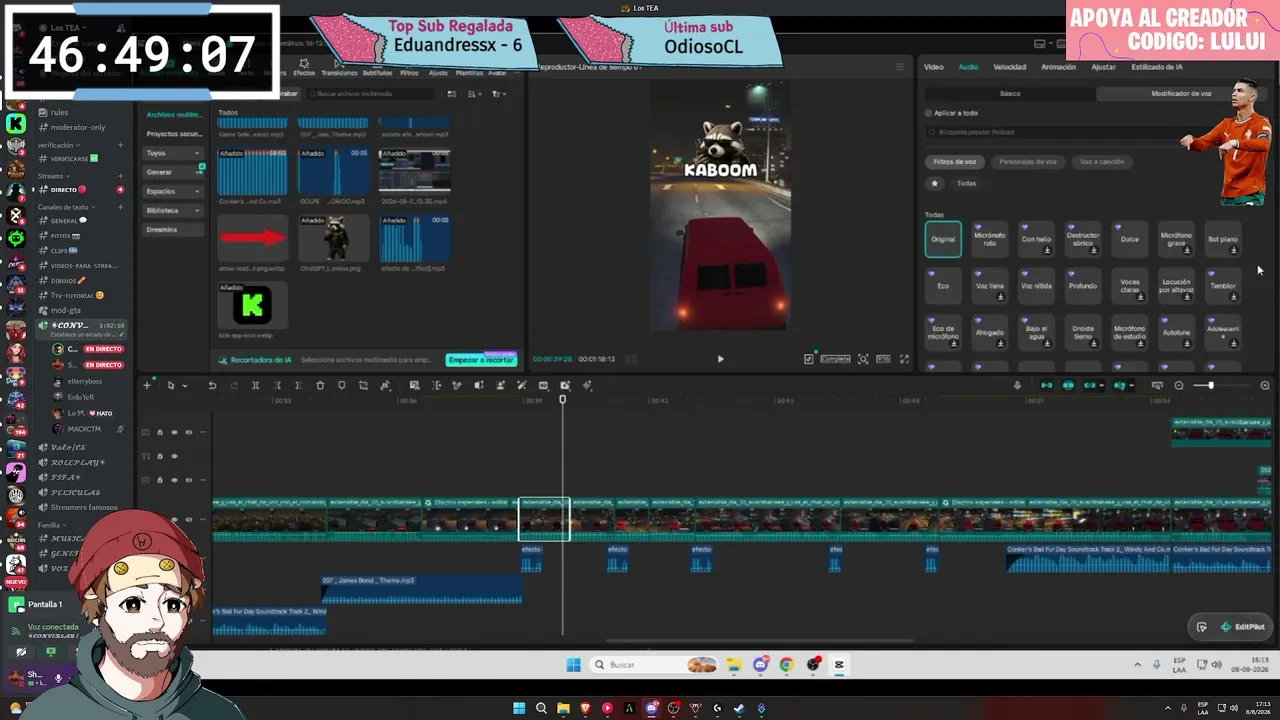1280x720 pixels.
Task: Click the timeline zoom in icon at far right
Action: tap(1265, 386)
